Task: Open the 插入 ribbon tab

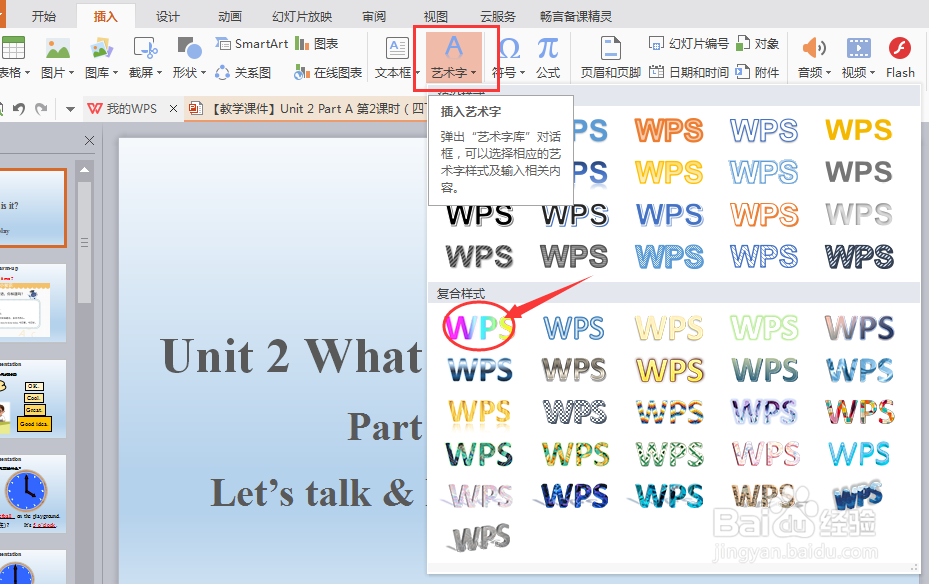Action: pos(105,16)
